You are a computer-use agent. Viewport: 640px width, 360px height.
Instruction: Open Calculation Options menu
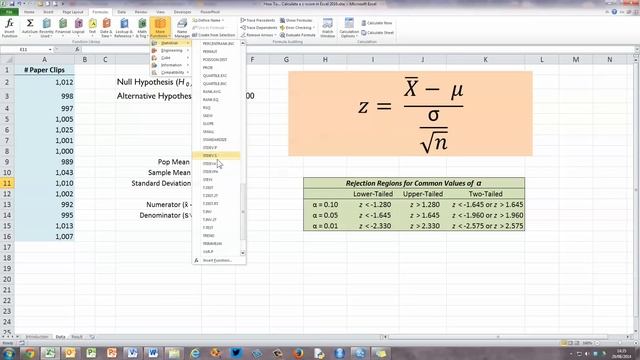(349, 28)
